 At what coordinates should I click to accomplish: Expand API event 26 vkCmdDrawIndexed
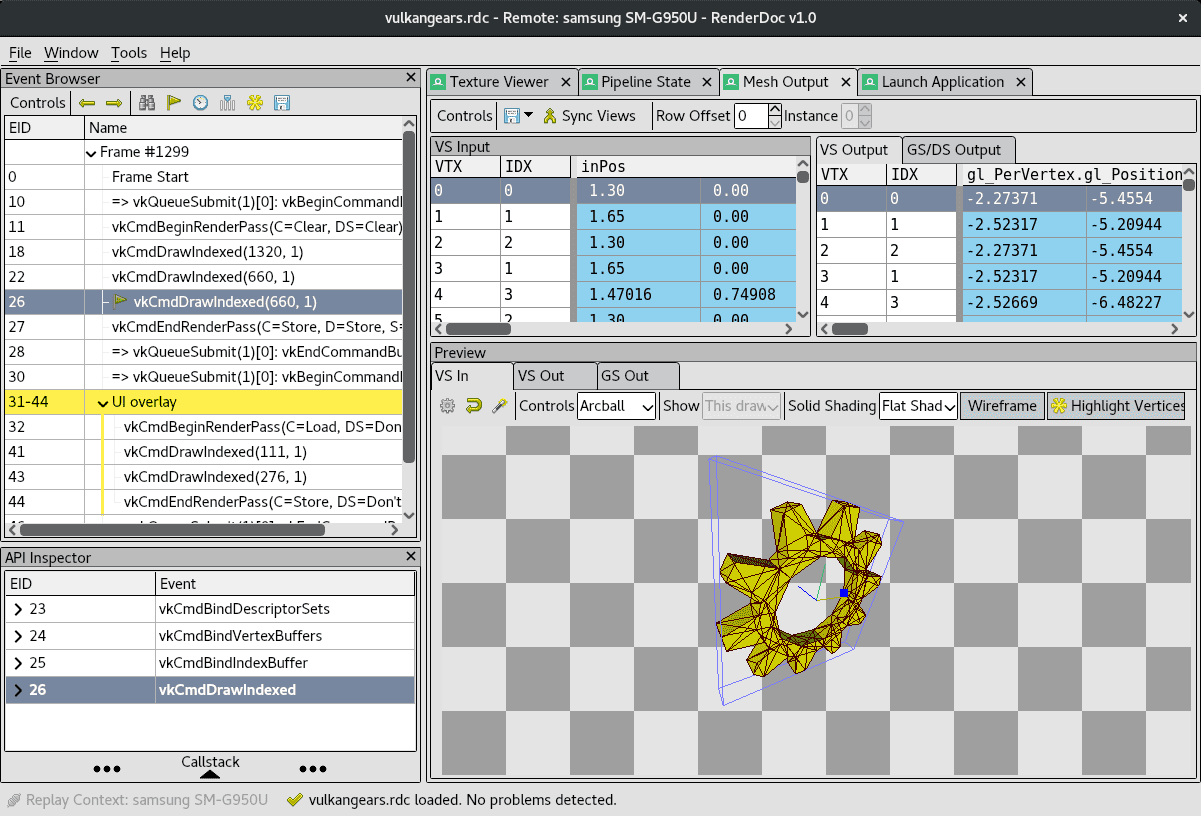coord(18,690)
